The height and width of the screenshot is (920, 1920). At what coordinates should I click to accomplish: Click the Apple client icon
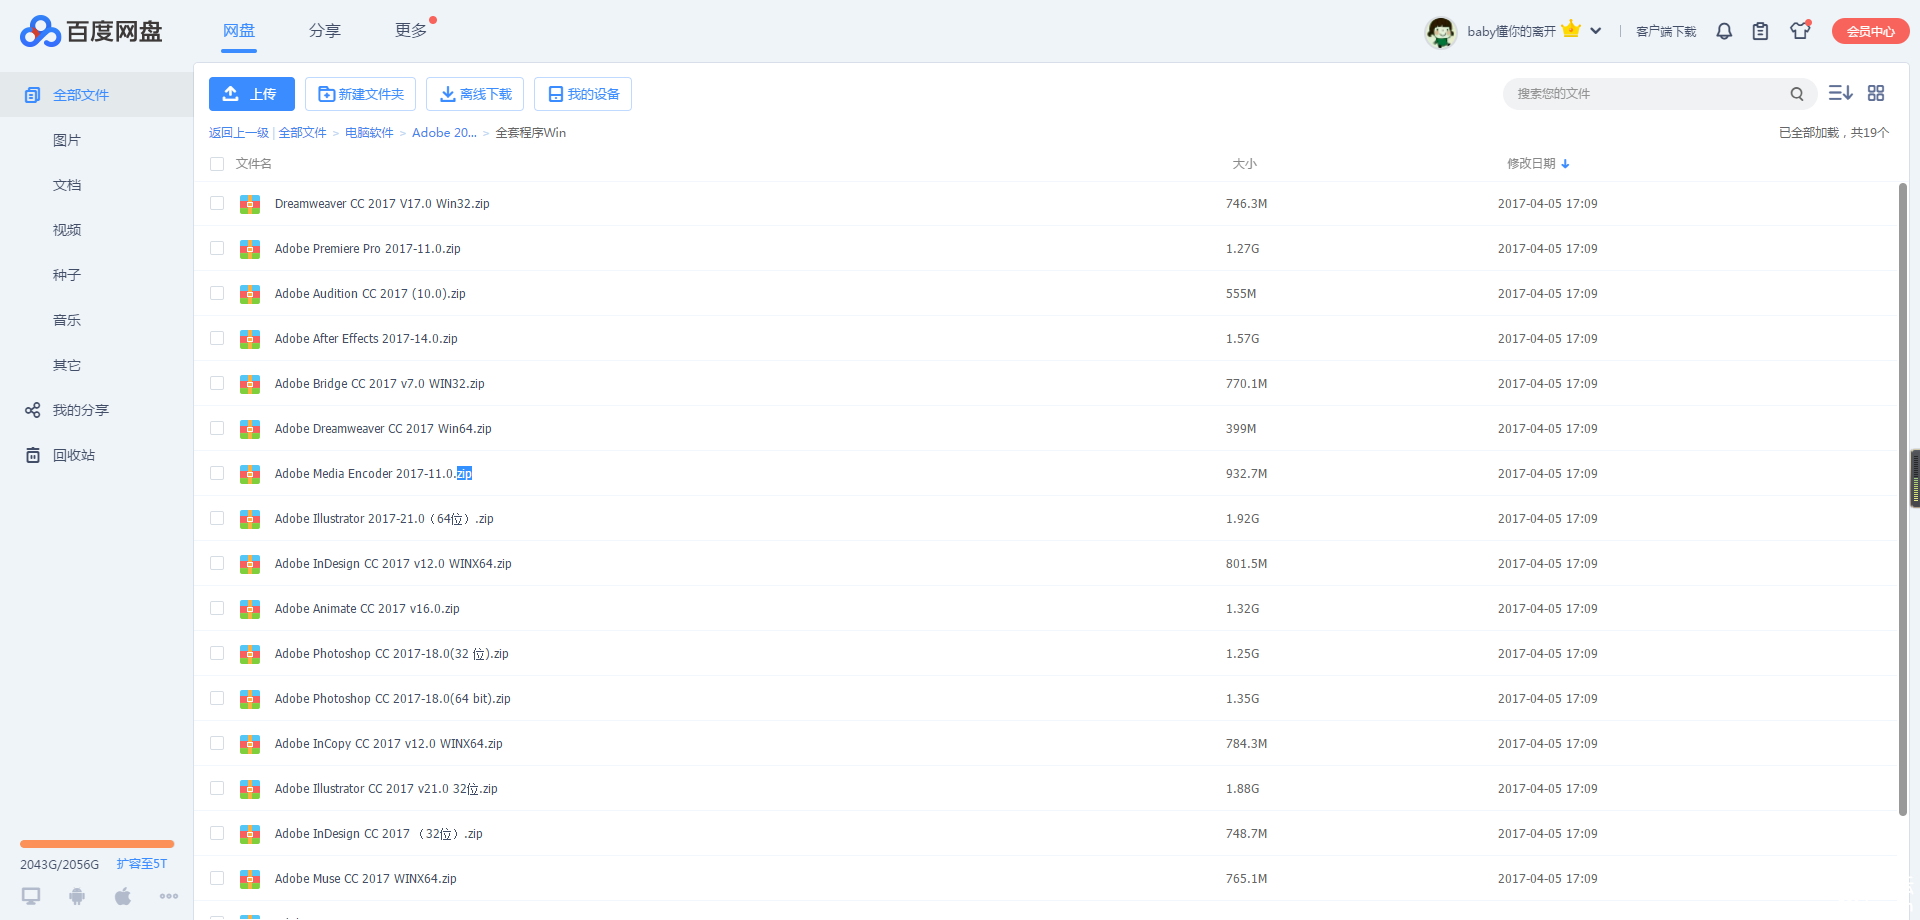pos(123,896)
